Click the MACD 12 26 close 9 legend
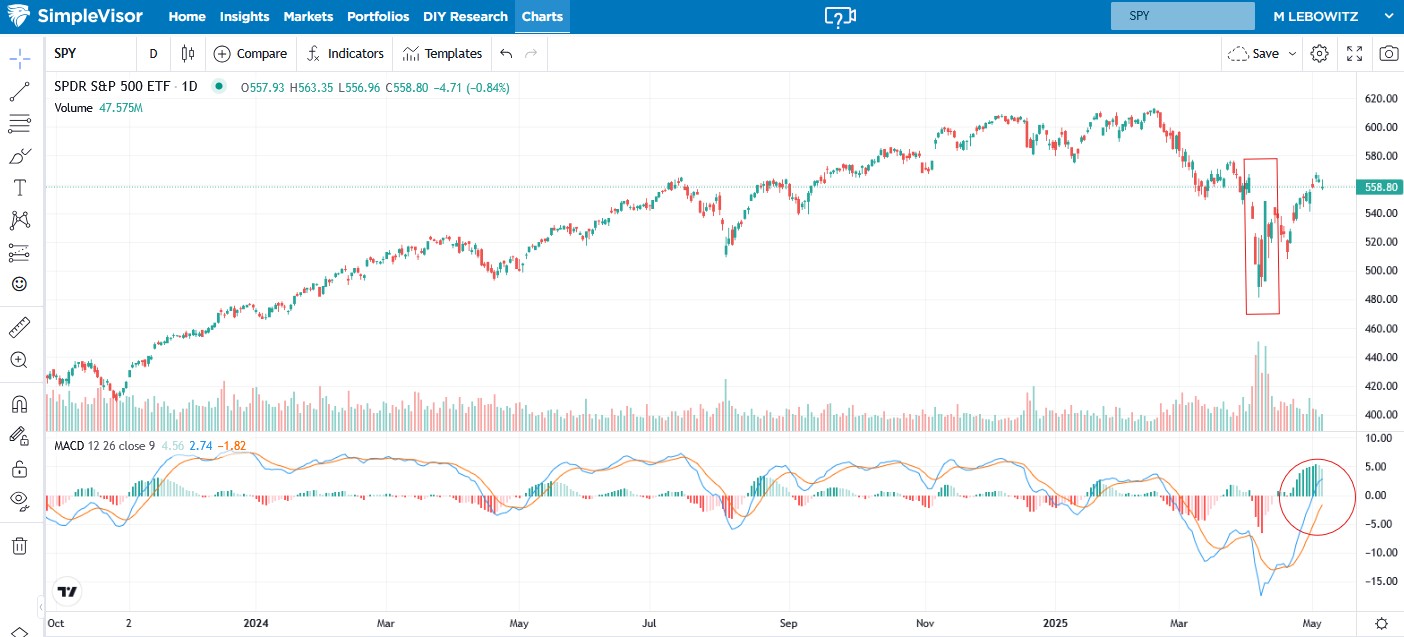 click(105, 446)
